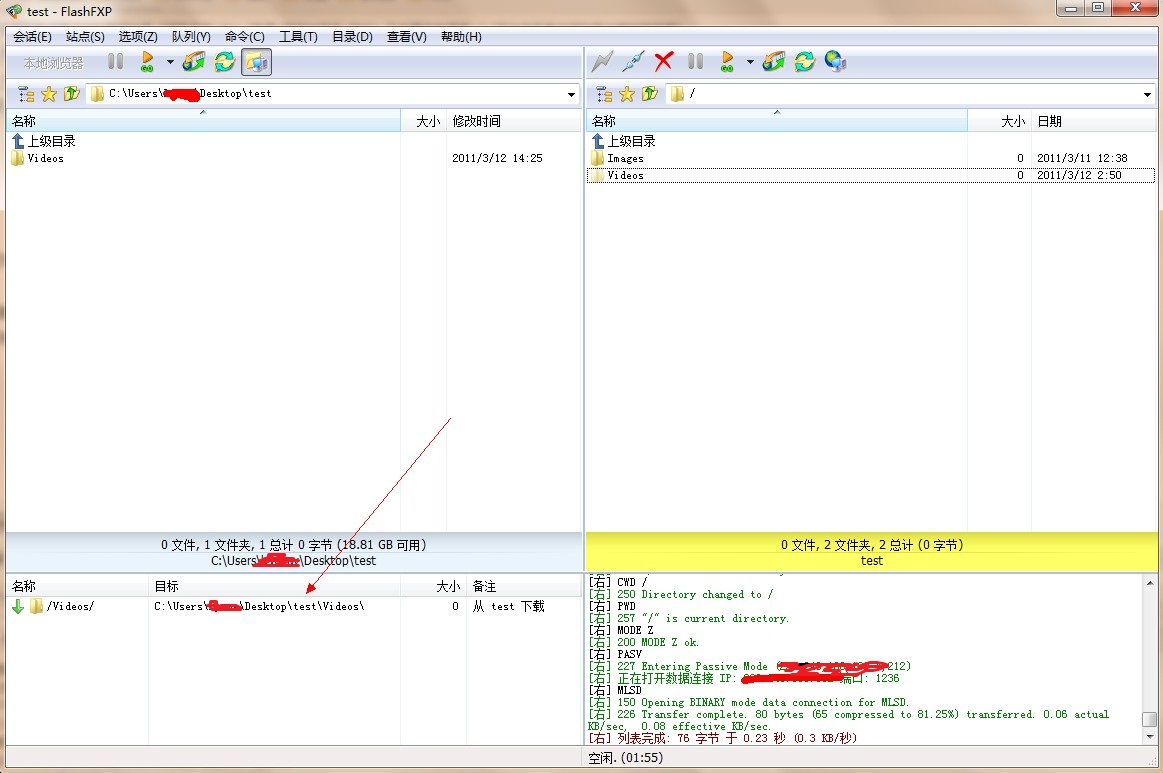Click the local pane bookmarks star icon
This screenshot has height=773, width=1163.
49,94
